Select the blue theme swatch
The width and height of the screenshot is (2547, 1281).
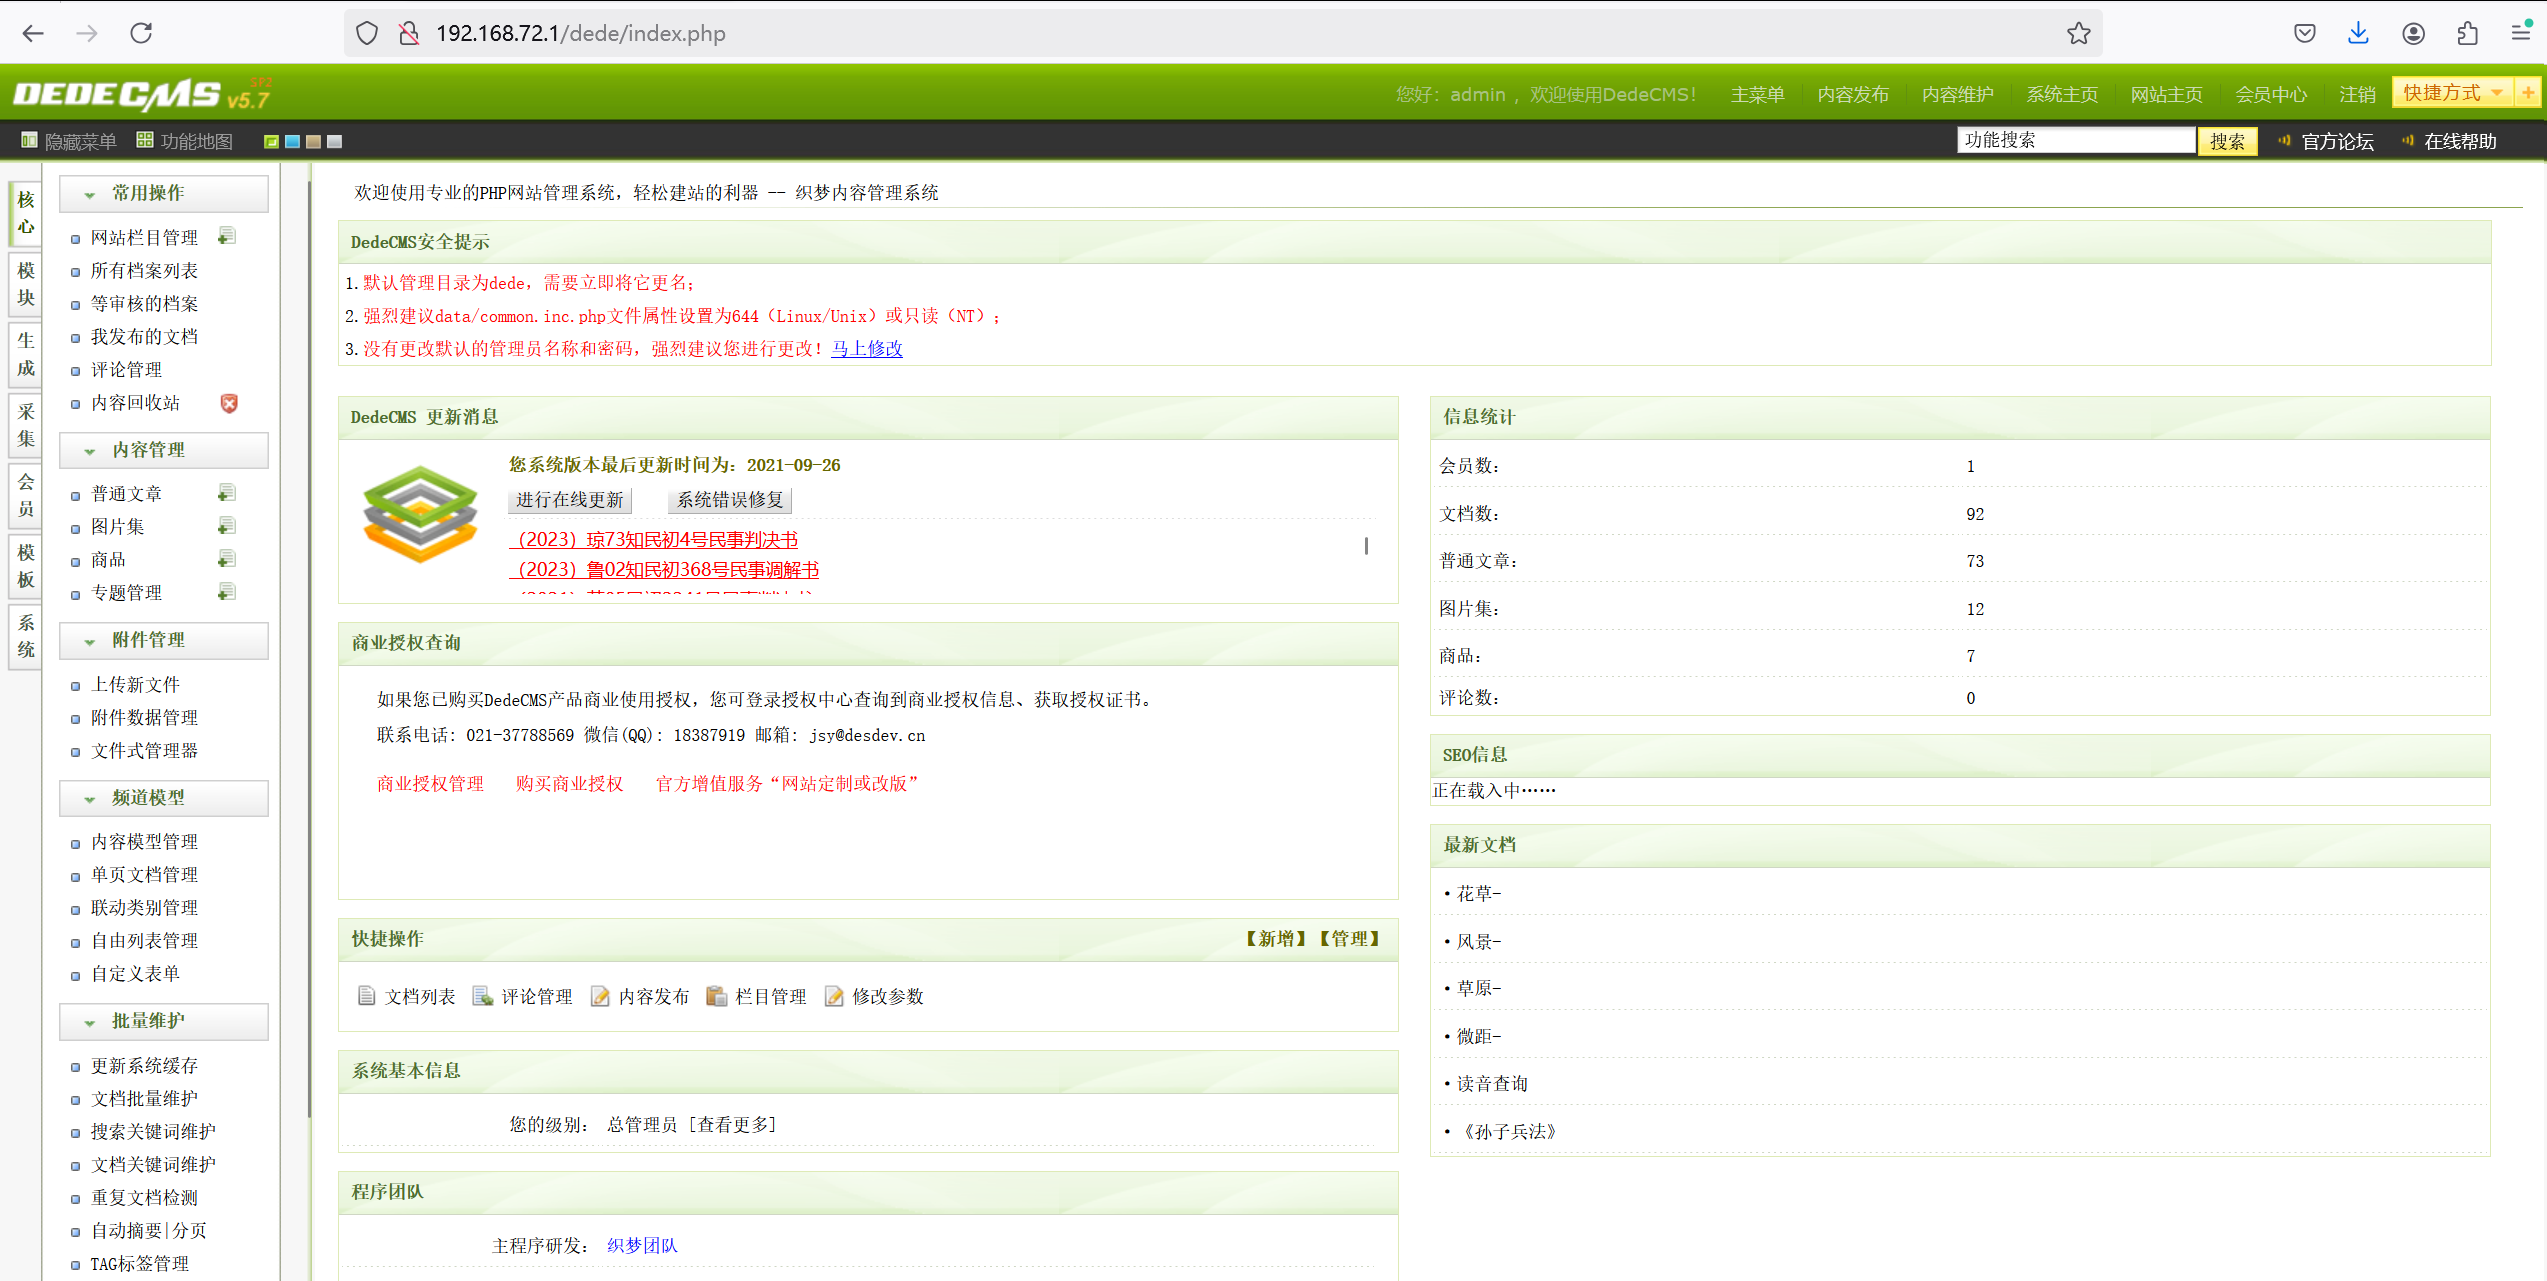[292, 142]
